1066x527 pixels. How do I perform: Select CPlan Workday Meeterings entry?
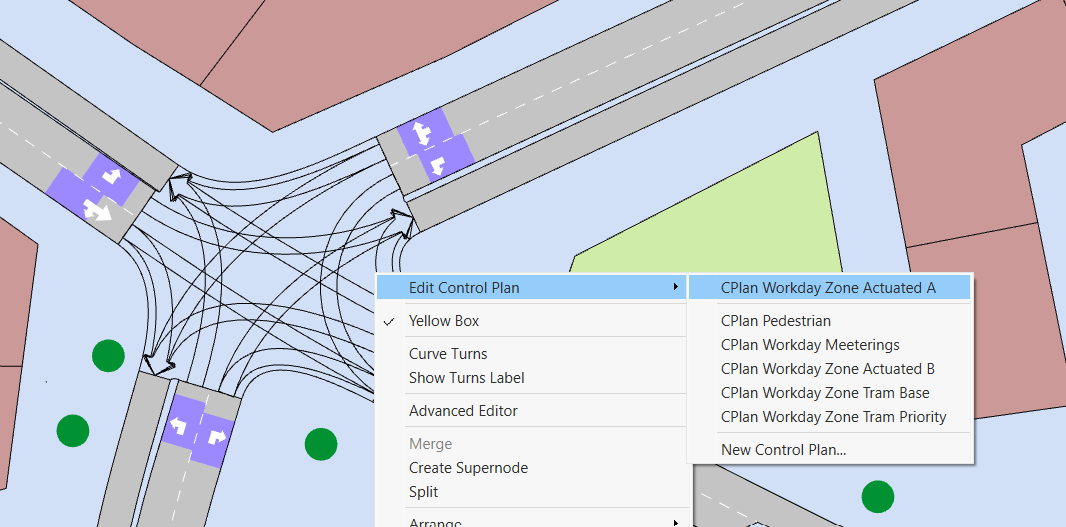coord(810,345)
